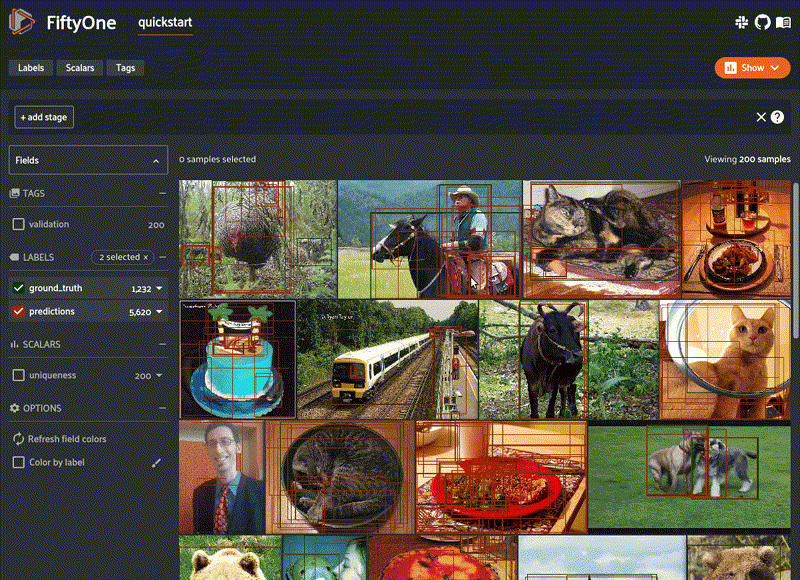The image size is (800, 580).
Task: Open the Slack community icon
Action: point(741,22)
